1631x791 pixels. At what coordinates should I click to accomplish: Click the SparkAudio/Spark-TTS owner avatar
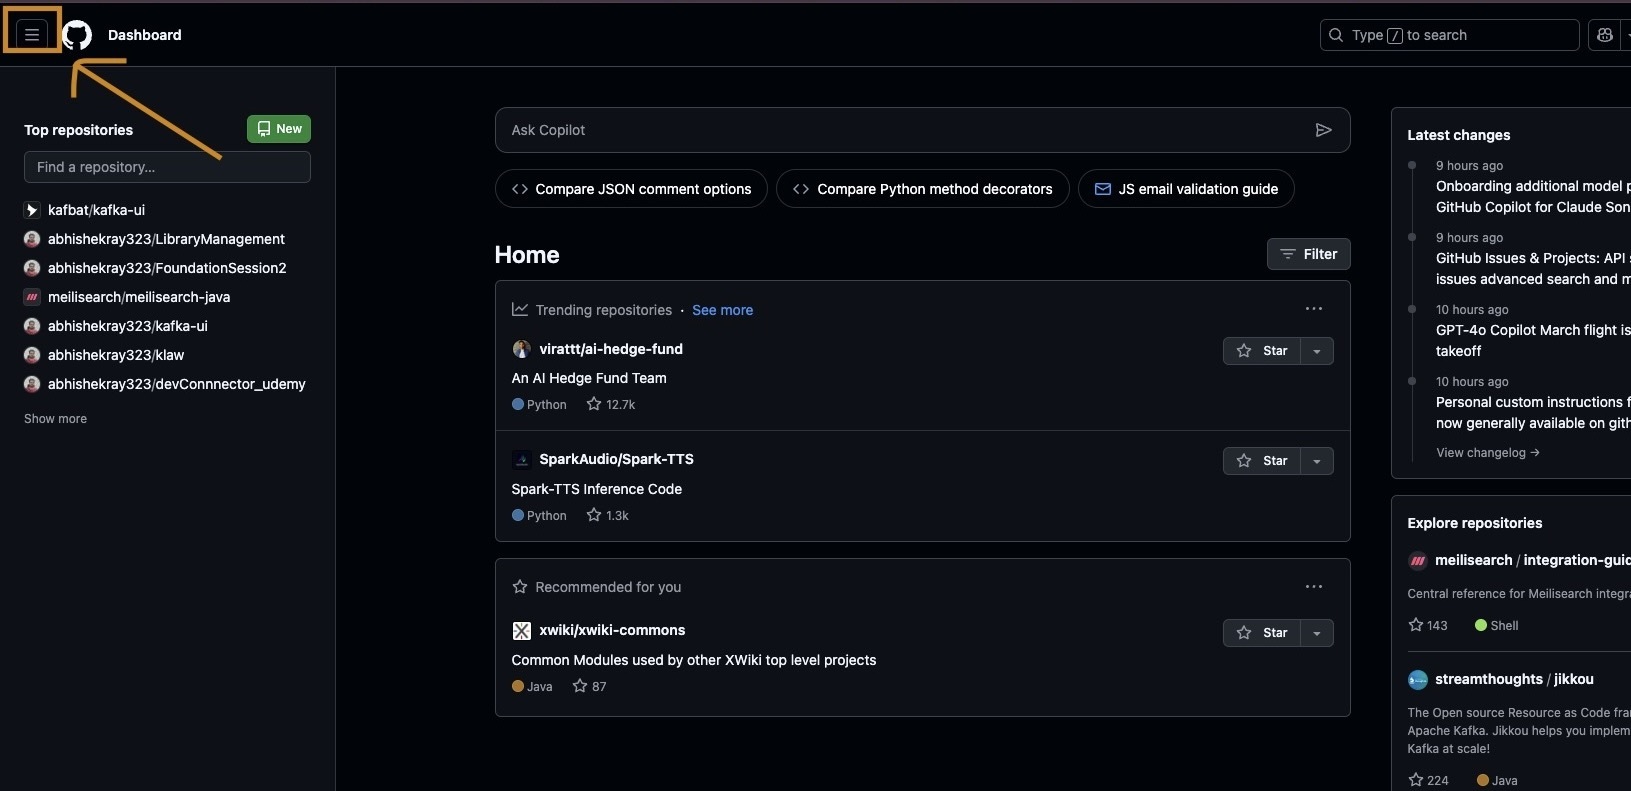tap(521, 459)
